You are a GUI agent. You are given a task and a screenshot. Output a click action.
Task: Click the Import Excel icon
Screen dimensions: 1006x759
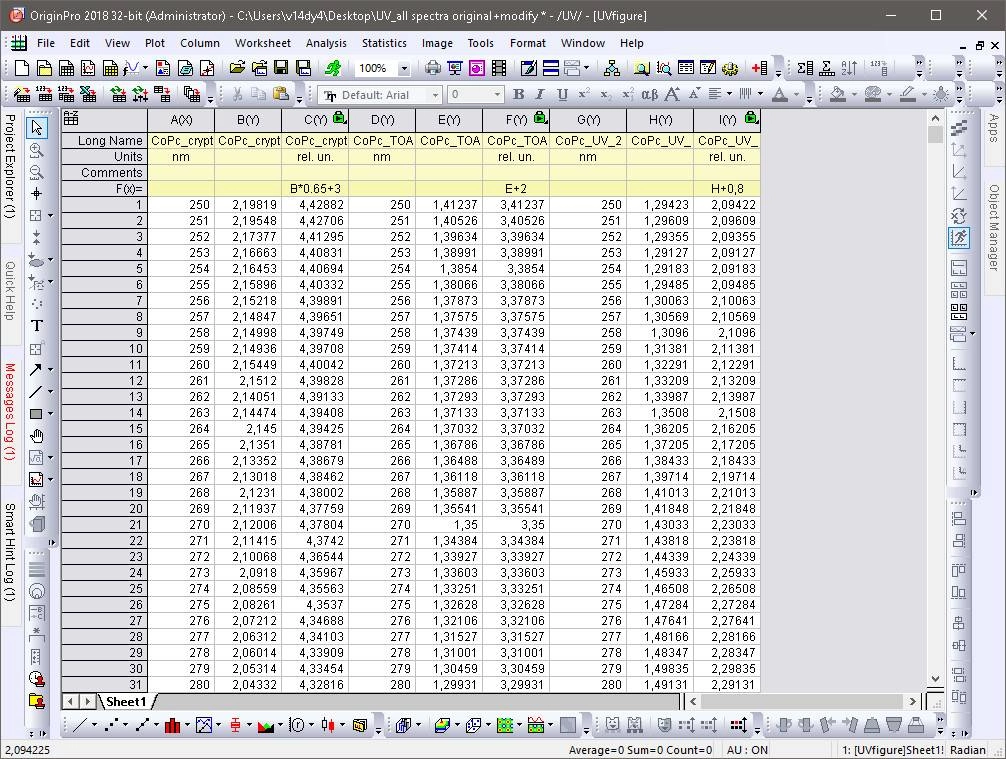click(88, 95)
